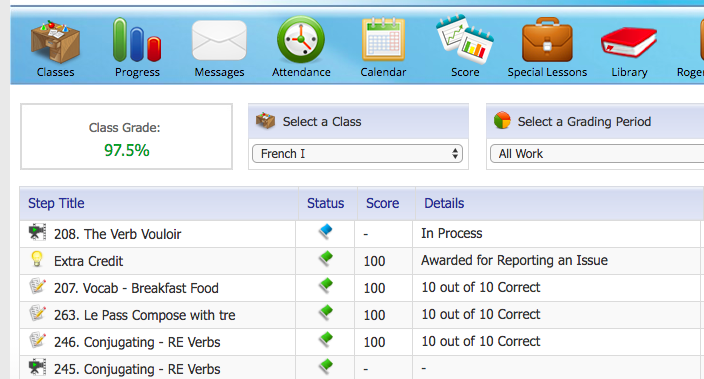Image resolution: width=704 pixels, height=379 pixels.
Task: Open the French I class dropdown
Action: pyautogui.click(x=357, y=154)
